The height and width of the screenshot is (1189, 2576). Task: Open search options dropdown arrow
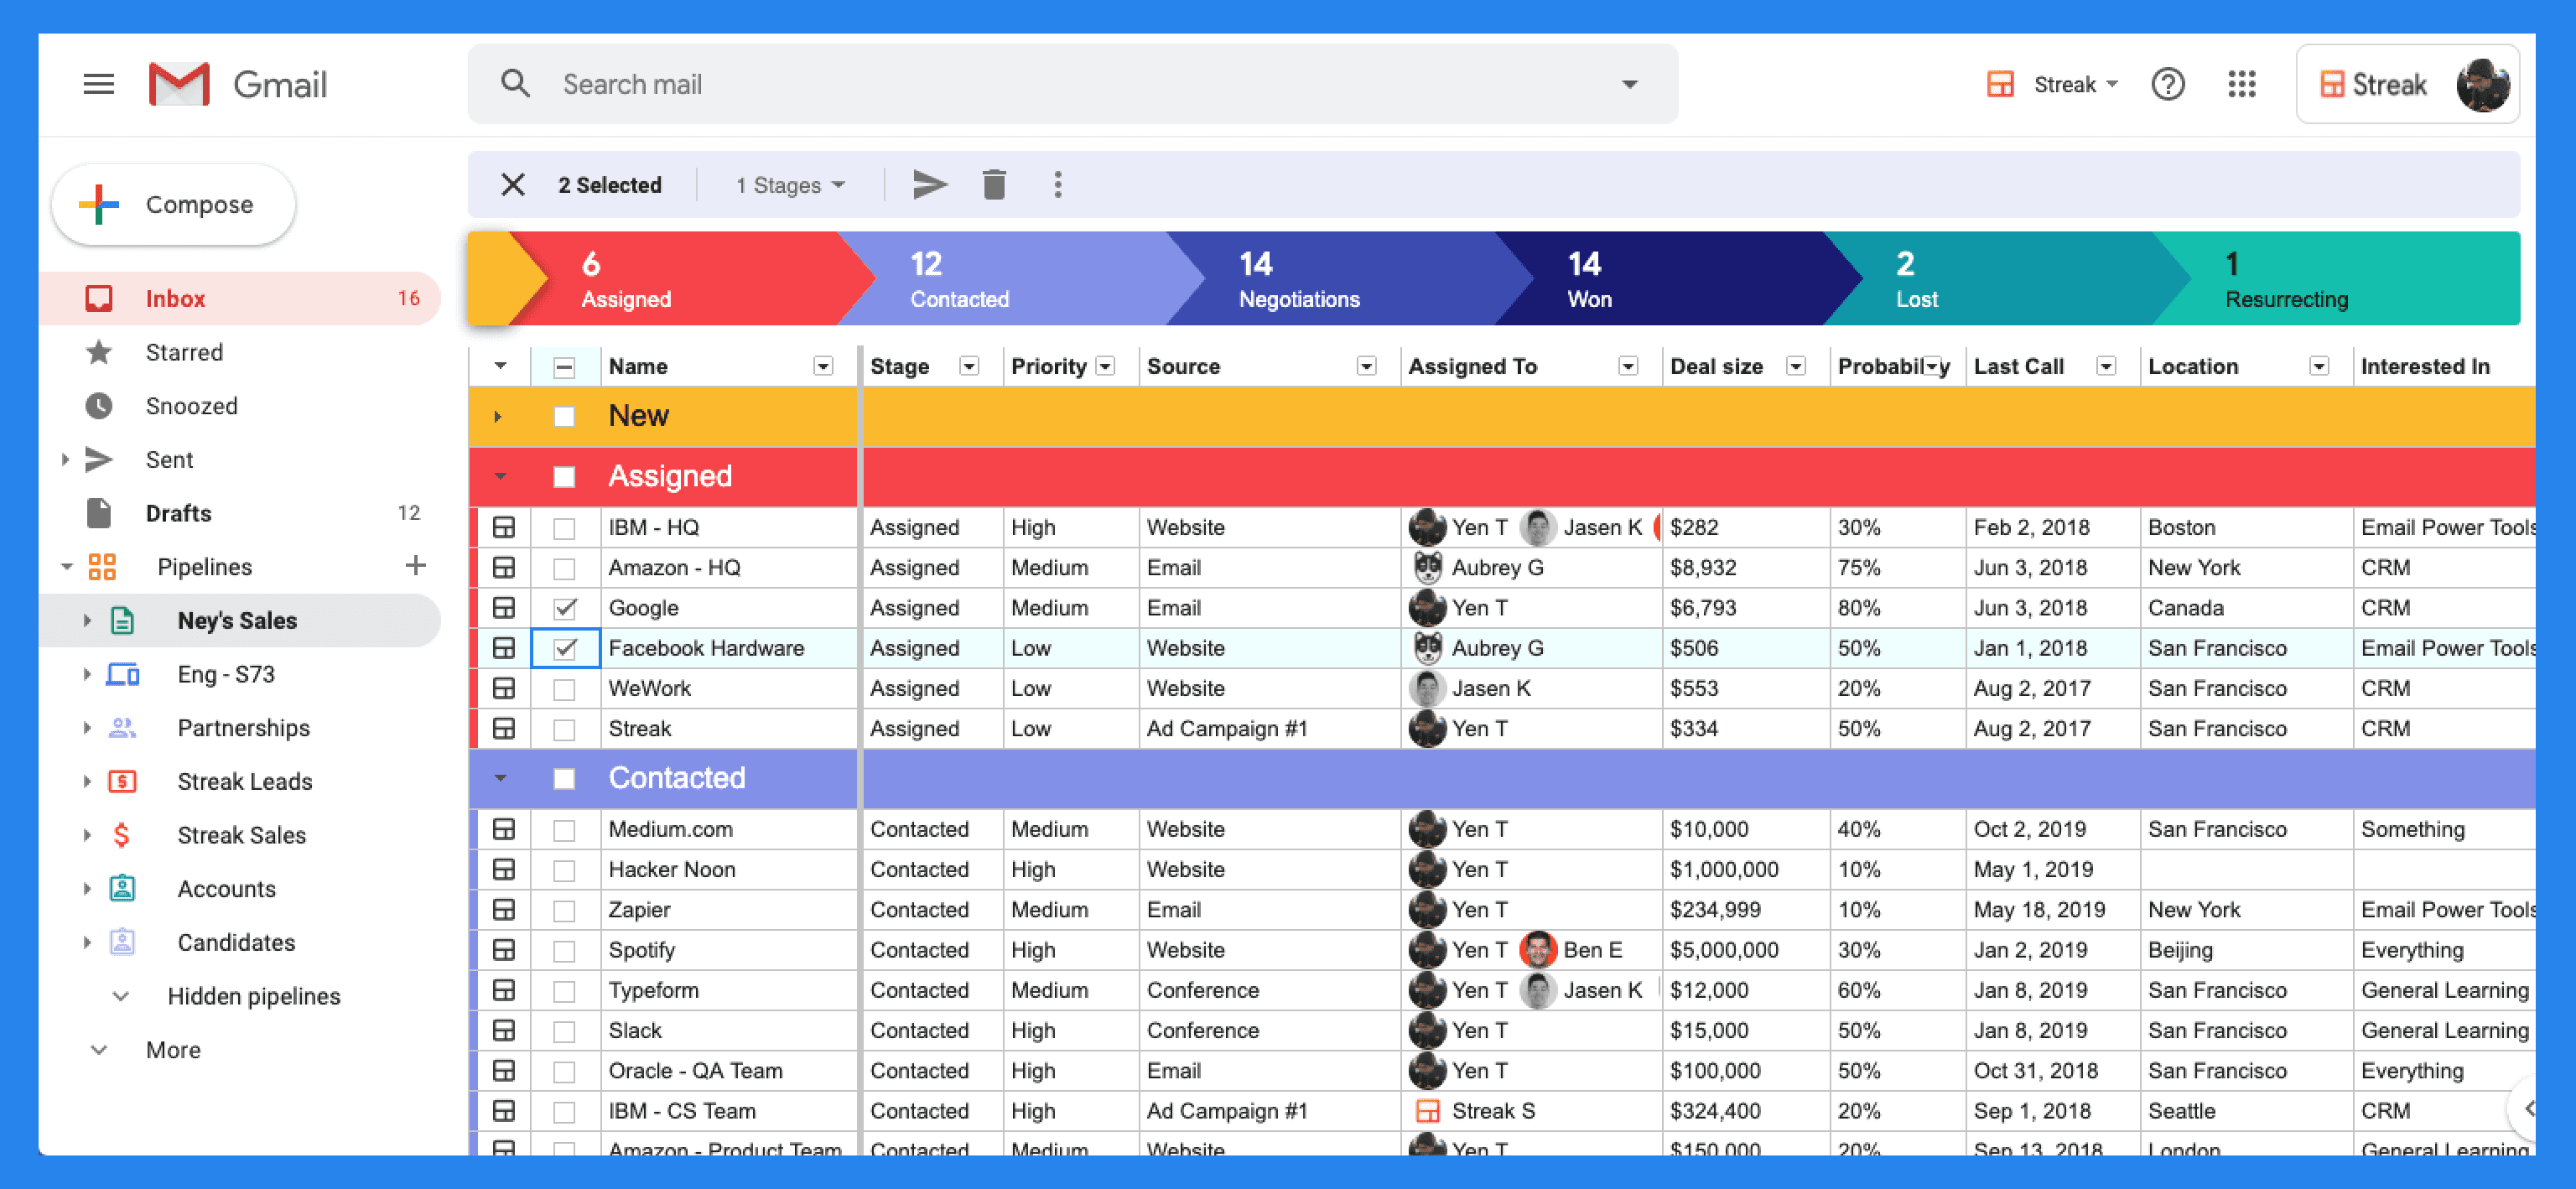[x=1629, y=84]
